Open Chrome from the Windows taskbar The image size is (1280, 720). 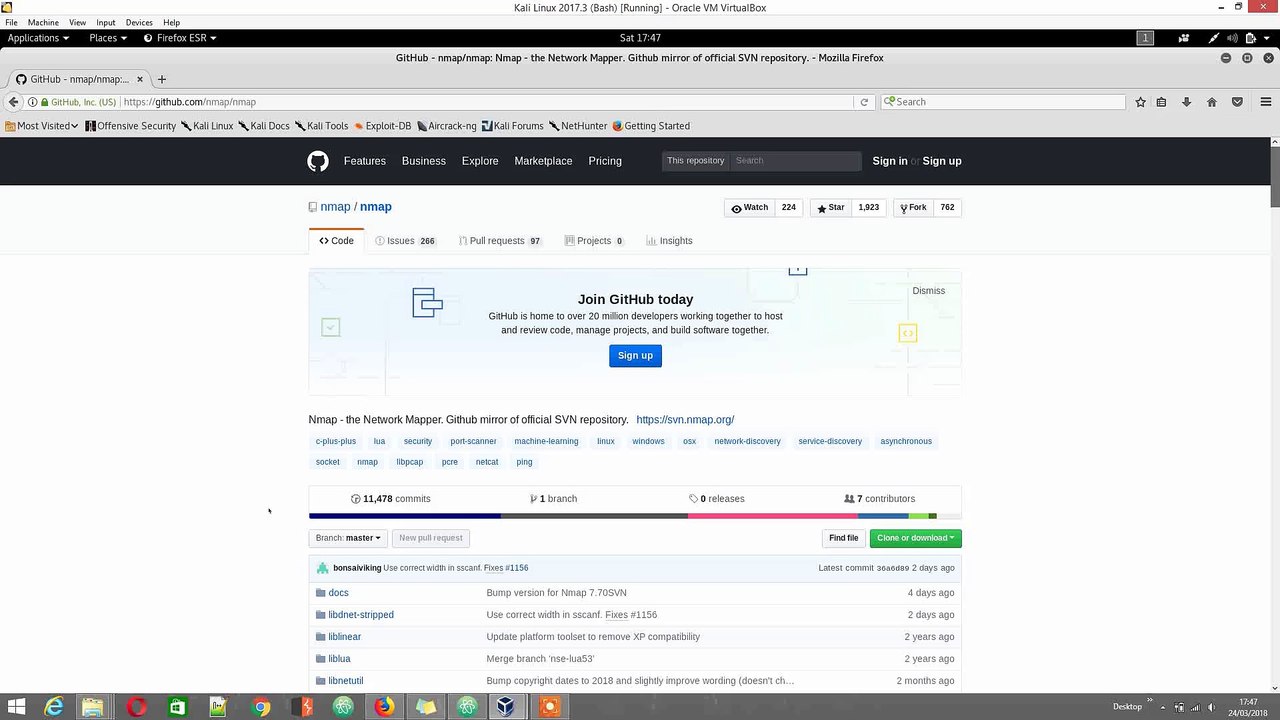(x=261, y=707)
